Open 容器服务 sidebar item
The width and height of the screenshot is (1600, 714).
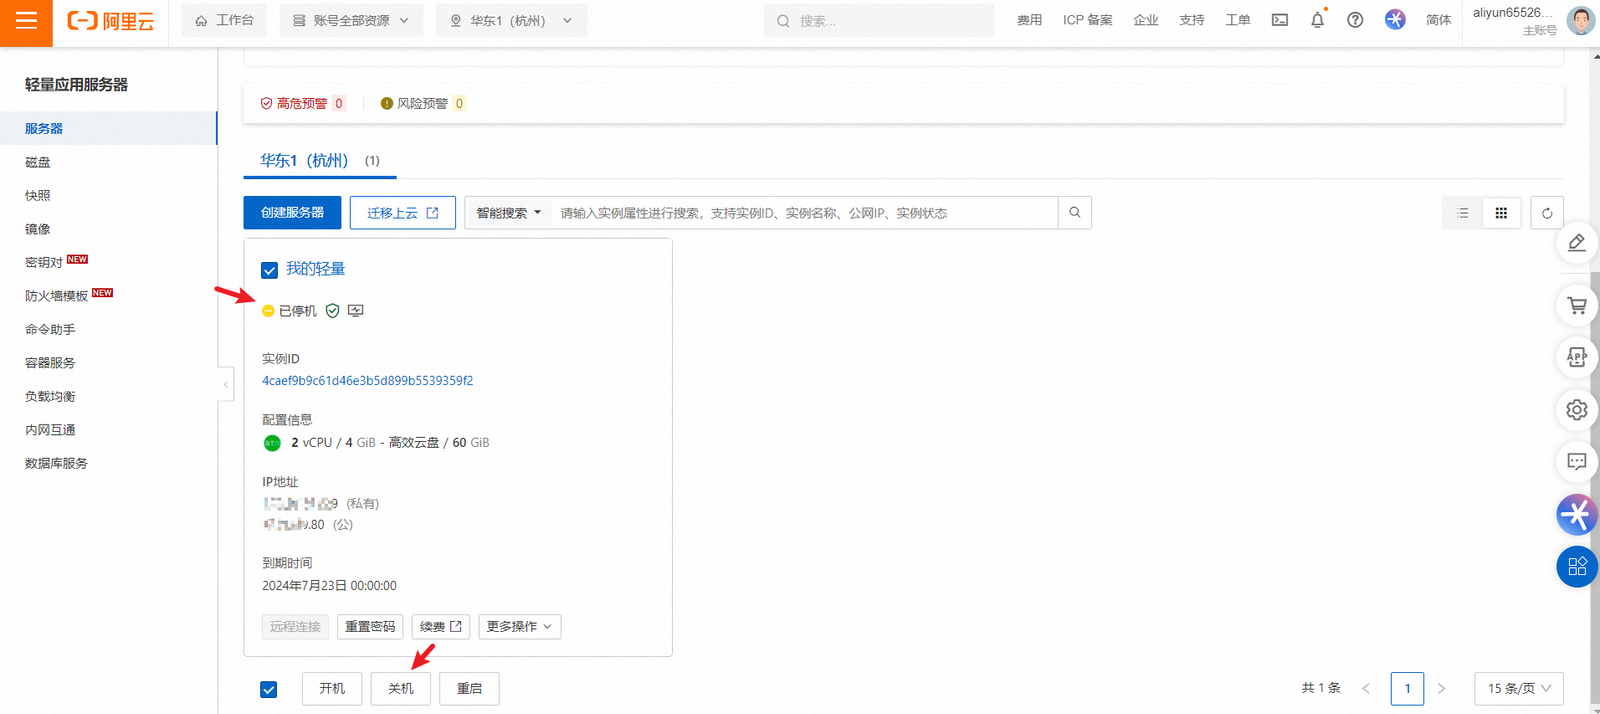tap(108, 363)
